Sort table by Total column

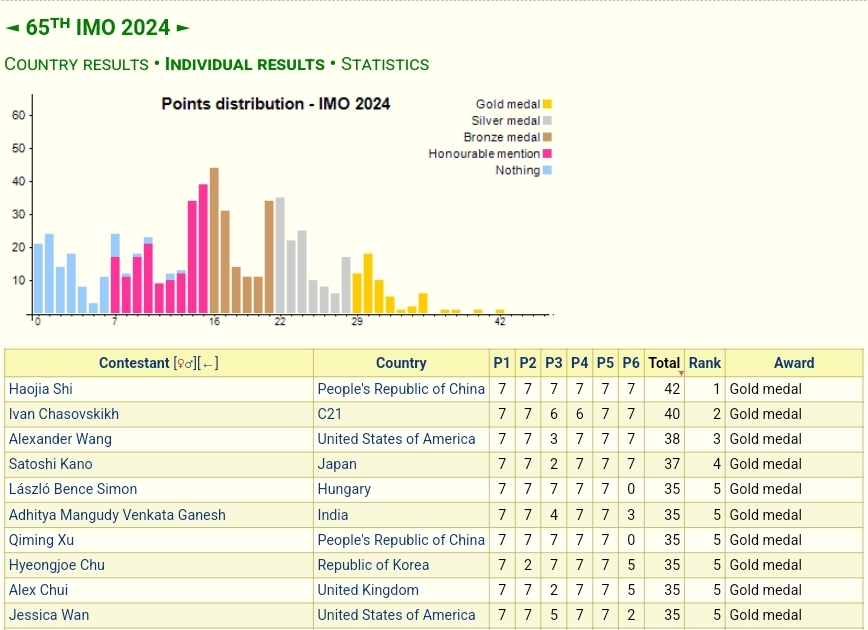(x=663, y=363)
